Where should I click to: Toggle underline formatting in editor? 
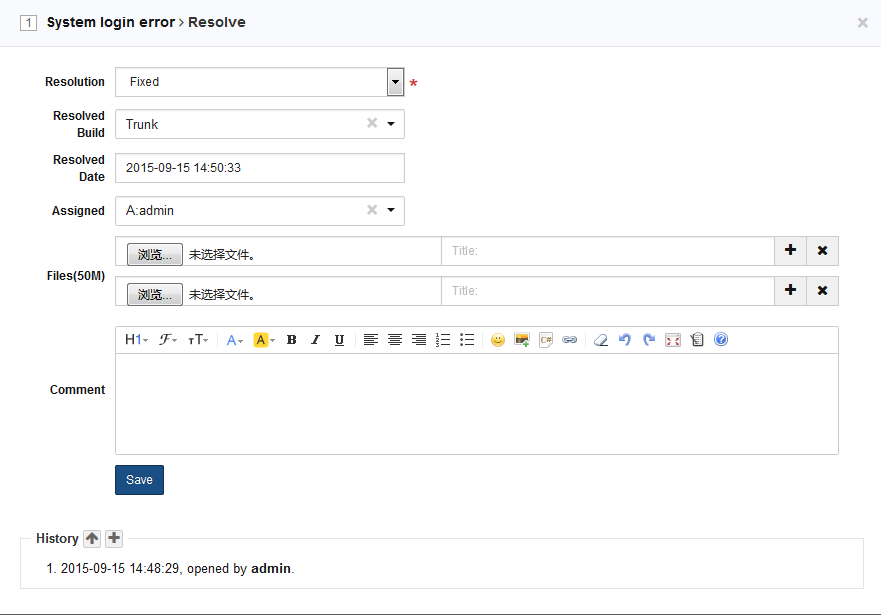point(339,340)
